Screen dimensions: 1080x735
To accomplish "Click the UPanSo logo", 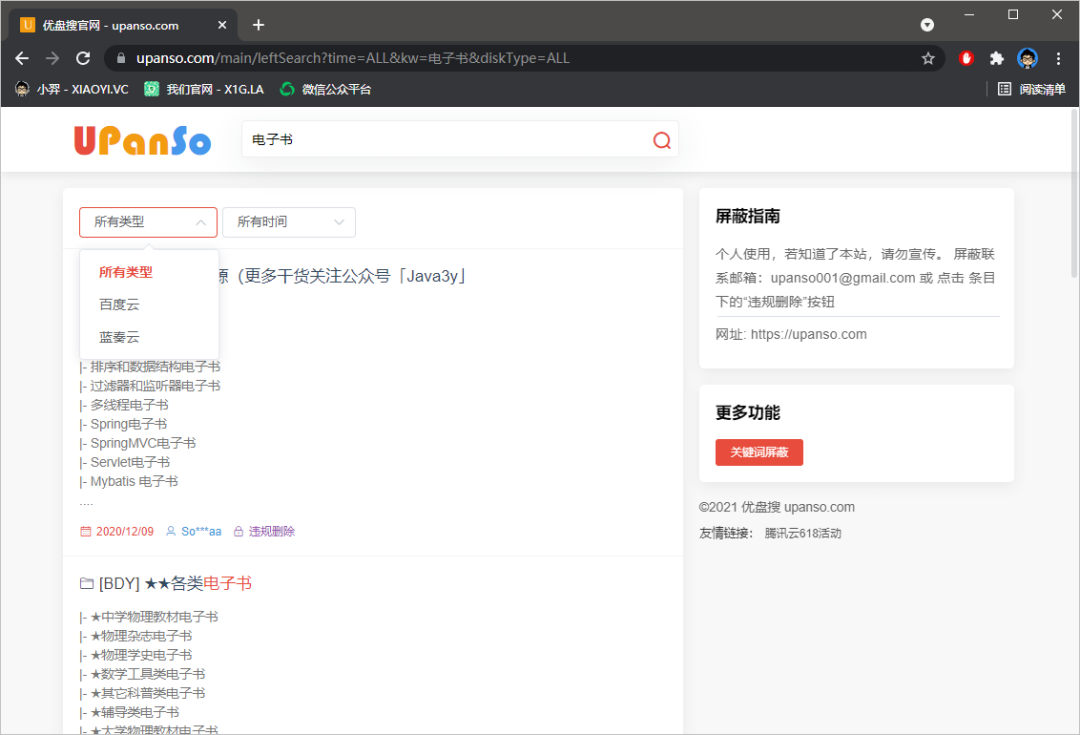I will point(143,140).
